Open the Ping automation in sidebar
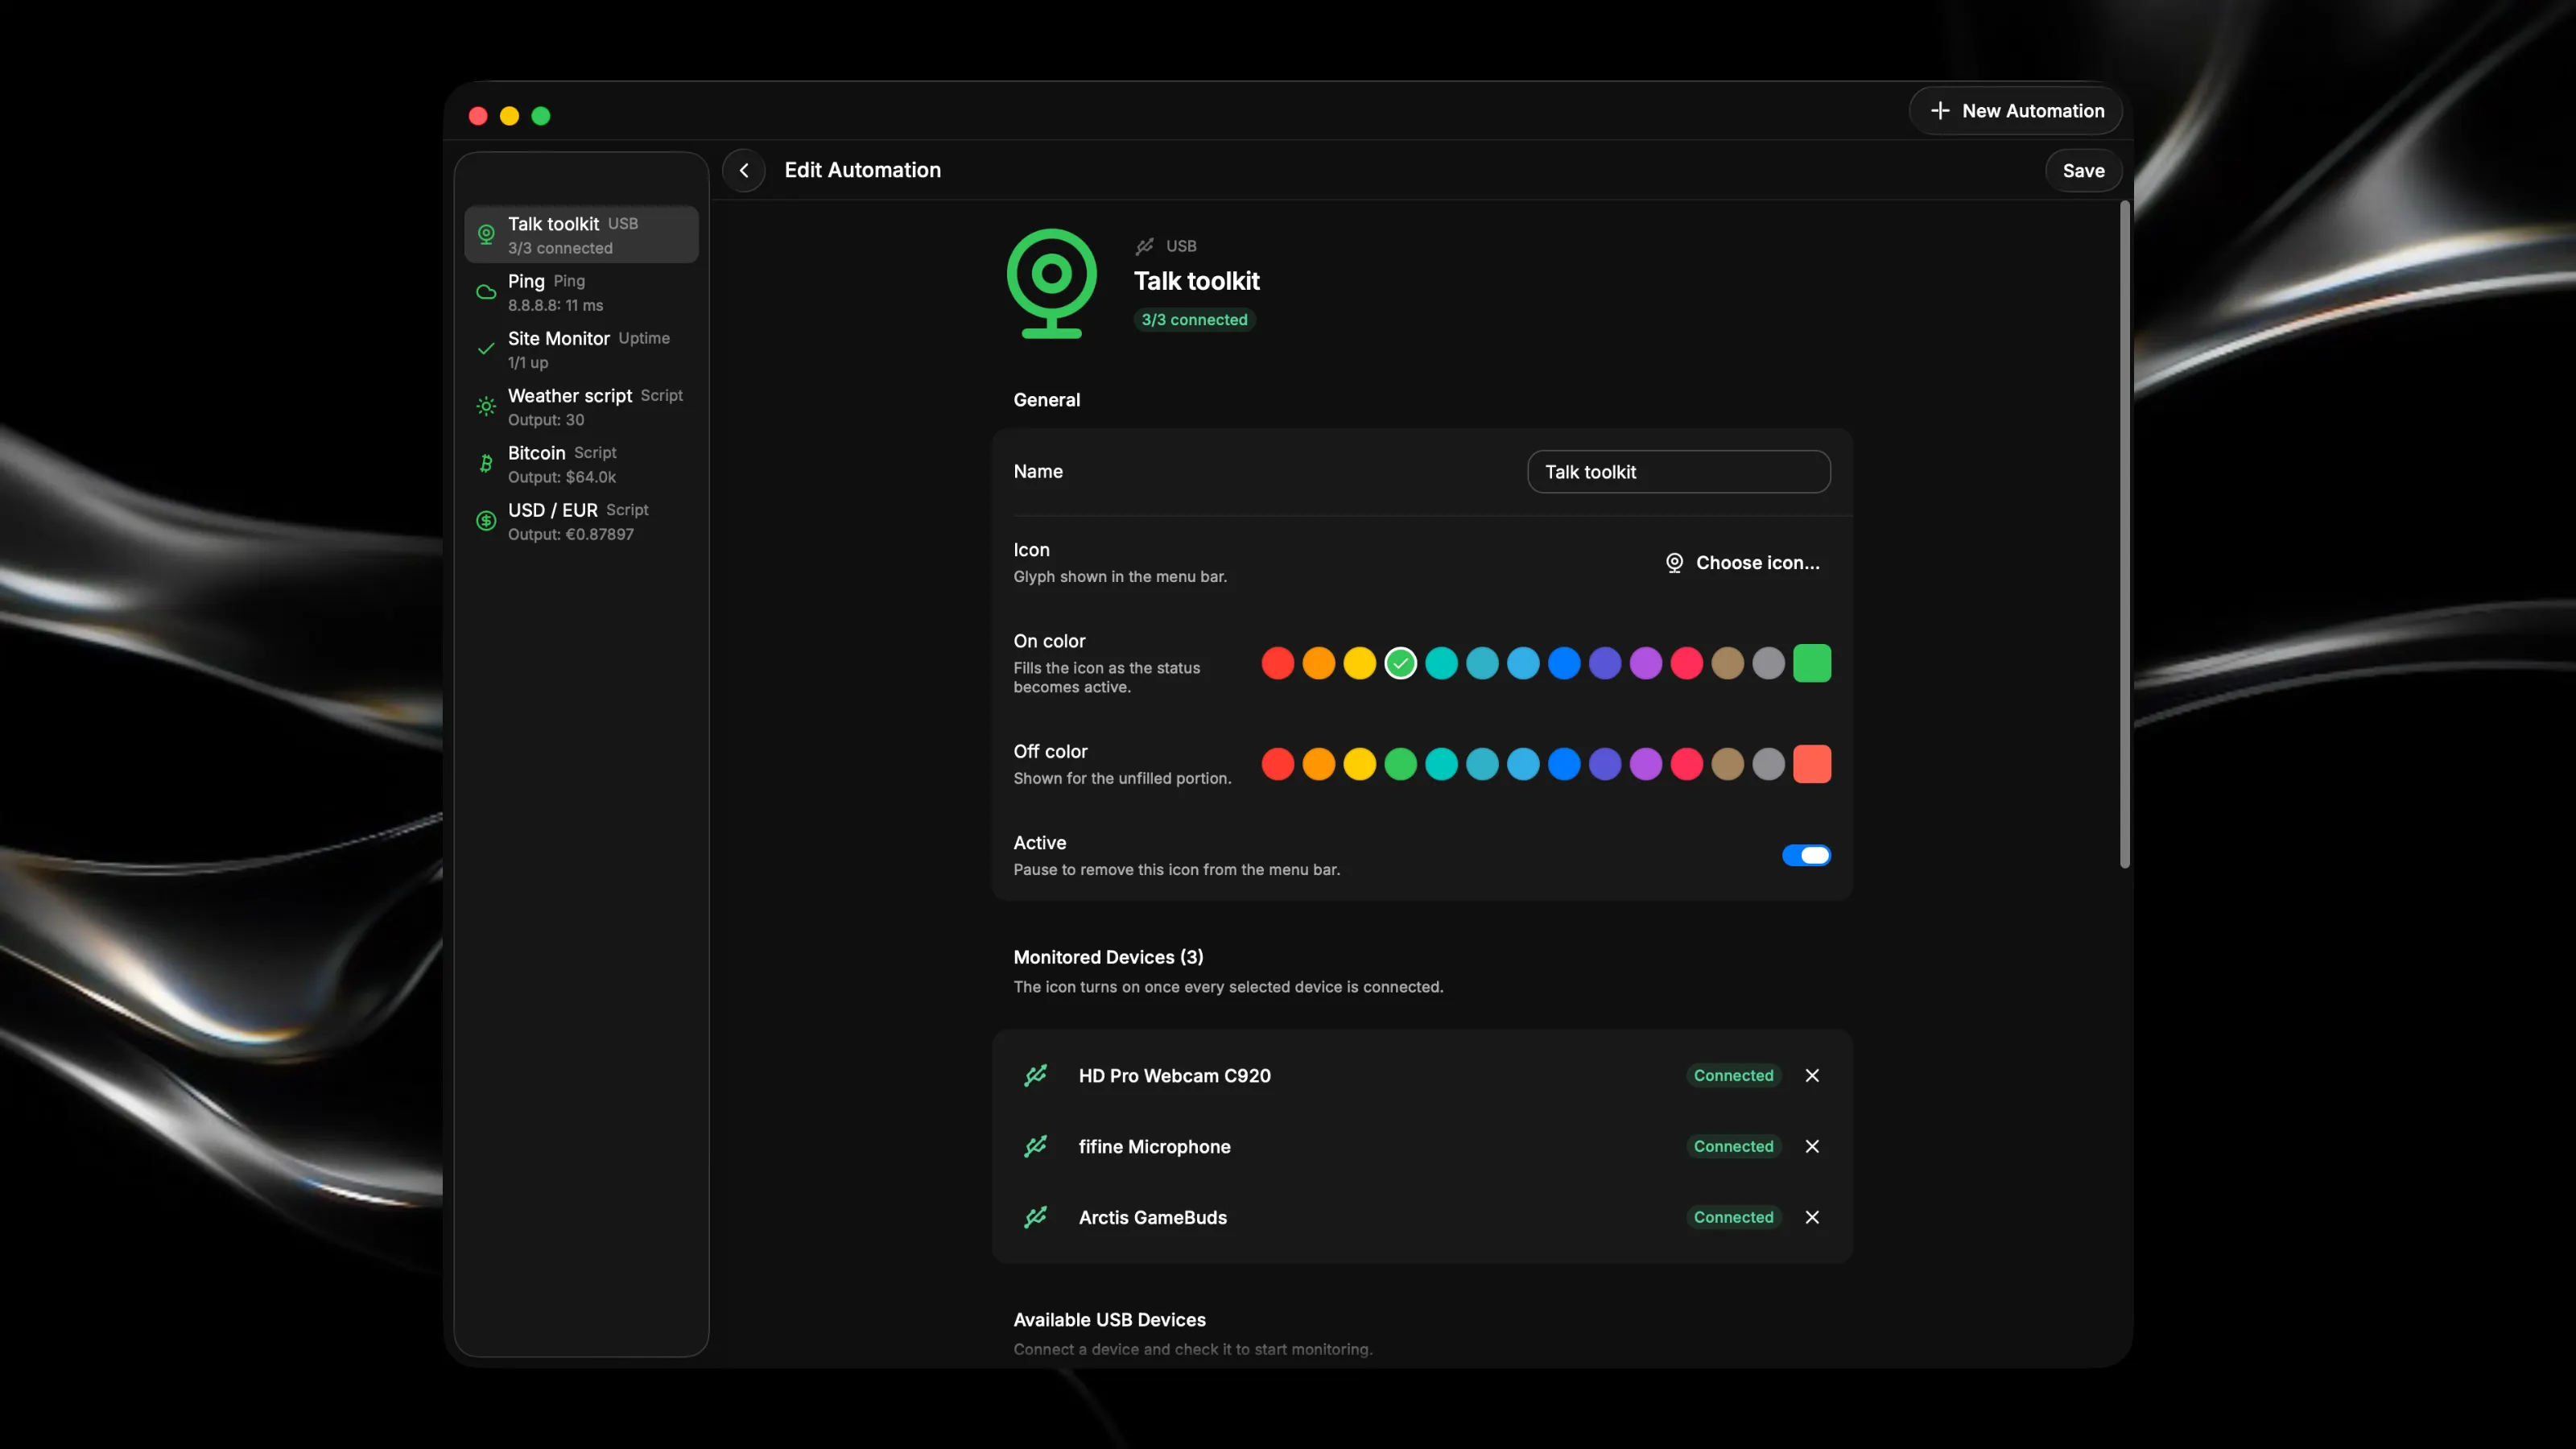 tap(581, 292)
